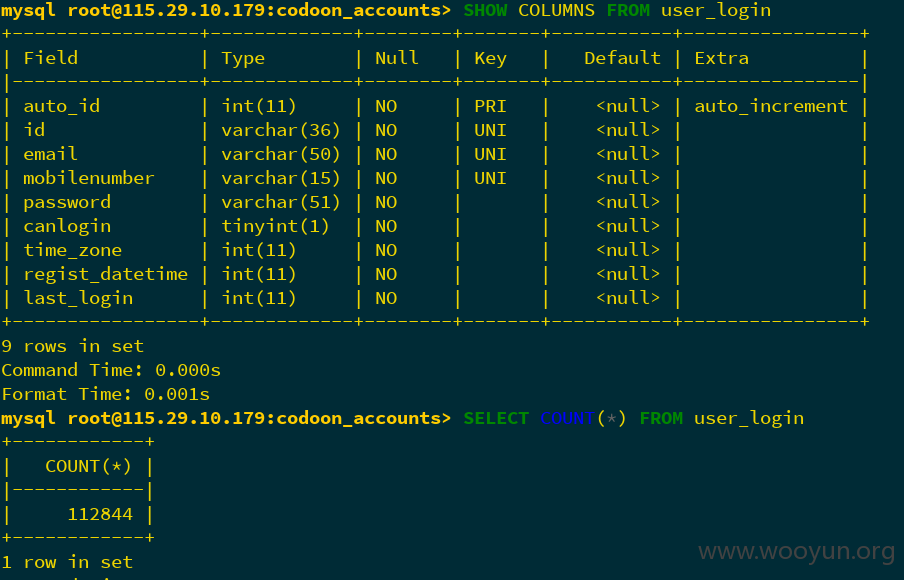Click the "9 rows in set" line
The width and height of the screenshot is (904, 580).
[x=72, y=346]
